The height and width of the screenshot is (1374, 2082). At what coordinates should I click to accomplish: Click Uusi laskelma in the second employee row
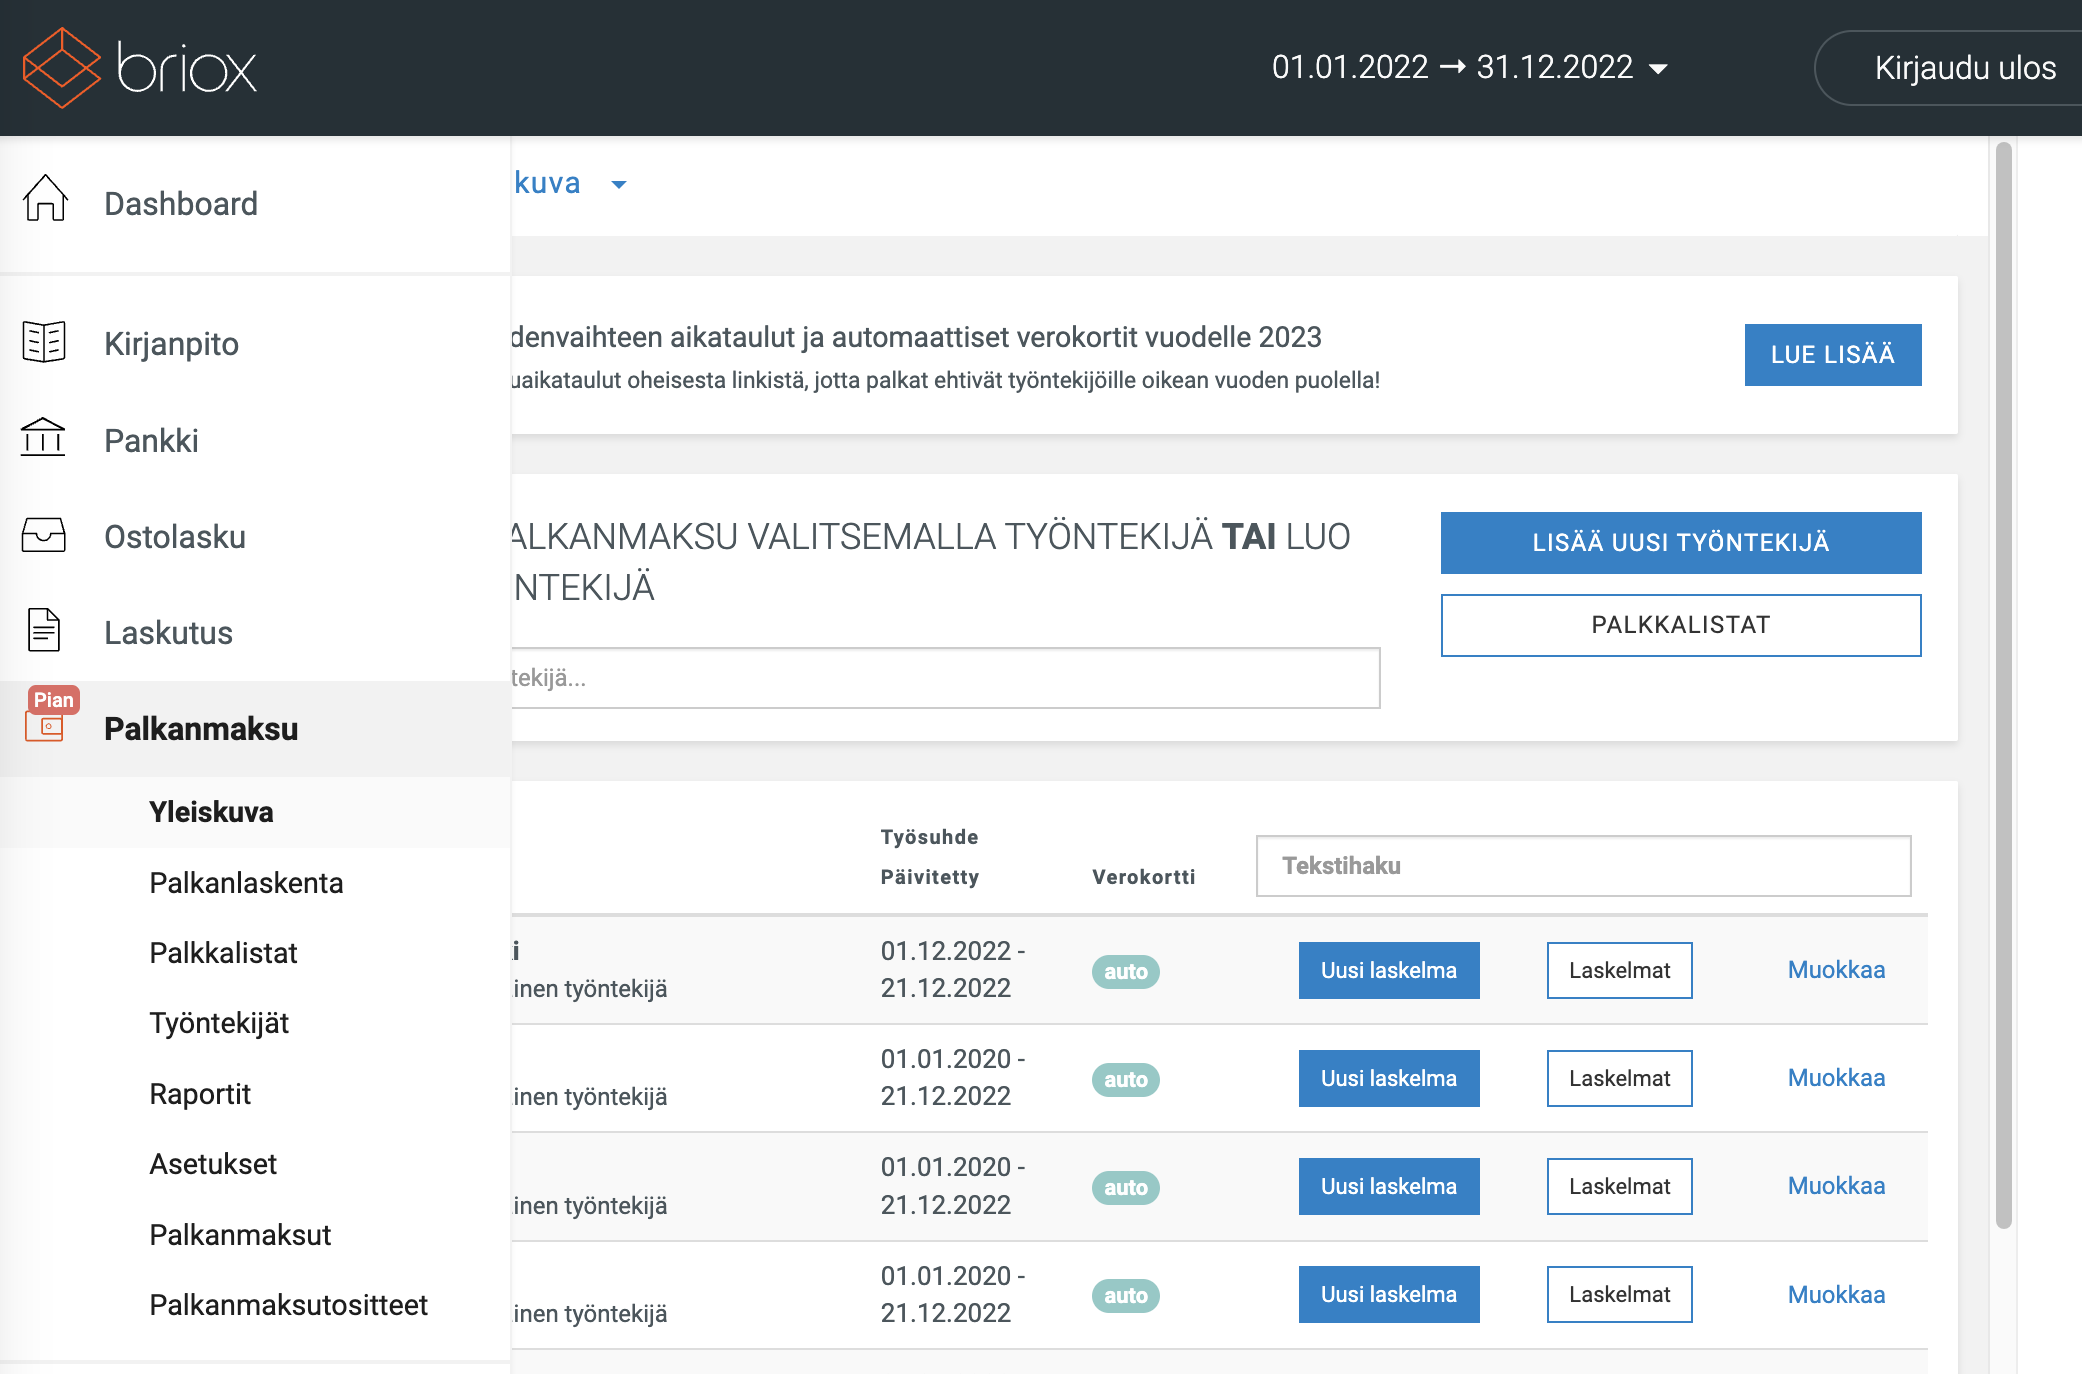point(1388,1078)
